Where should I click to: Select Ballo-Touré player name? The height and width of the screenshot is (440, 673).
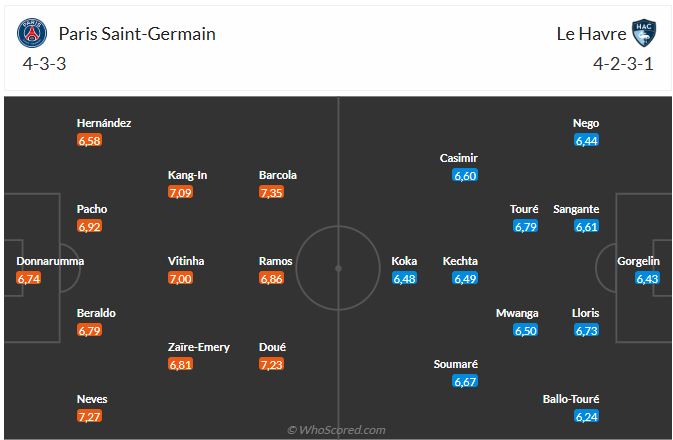(571, 399)
